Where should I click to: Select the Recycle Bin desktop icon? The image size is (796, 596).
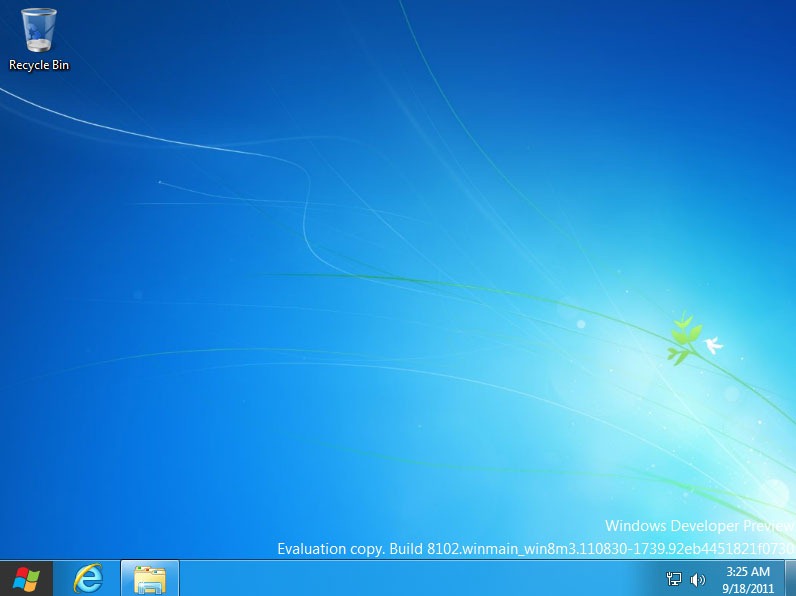39,40
